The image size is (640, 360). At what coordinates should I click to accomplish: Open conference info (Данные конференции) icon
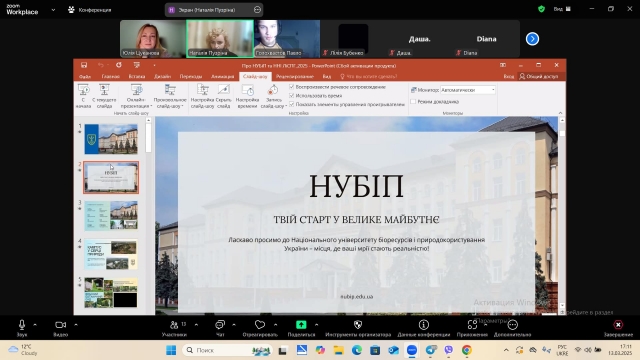click(424, 324)
